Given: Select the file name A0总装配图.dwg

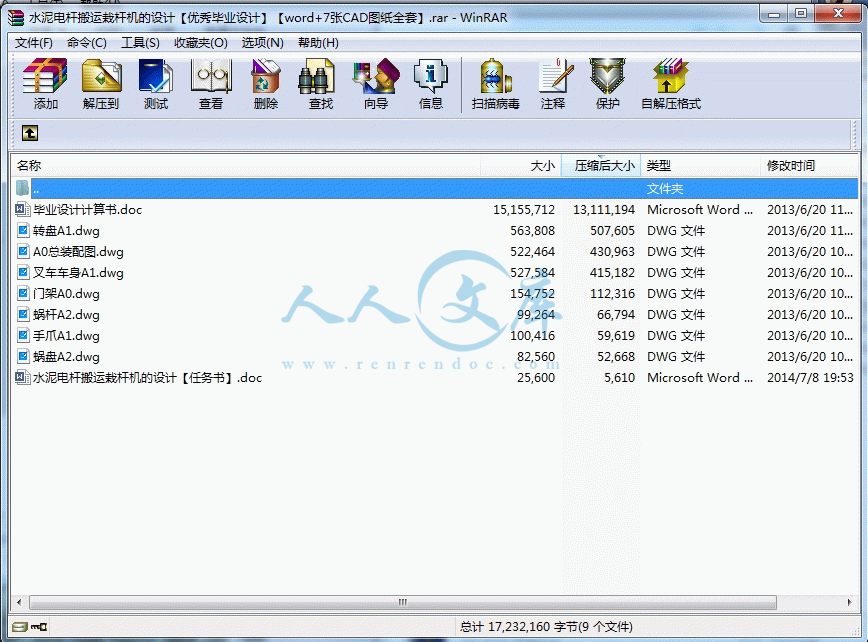Looking at the screenshot, I should [x=78, y=252].
